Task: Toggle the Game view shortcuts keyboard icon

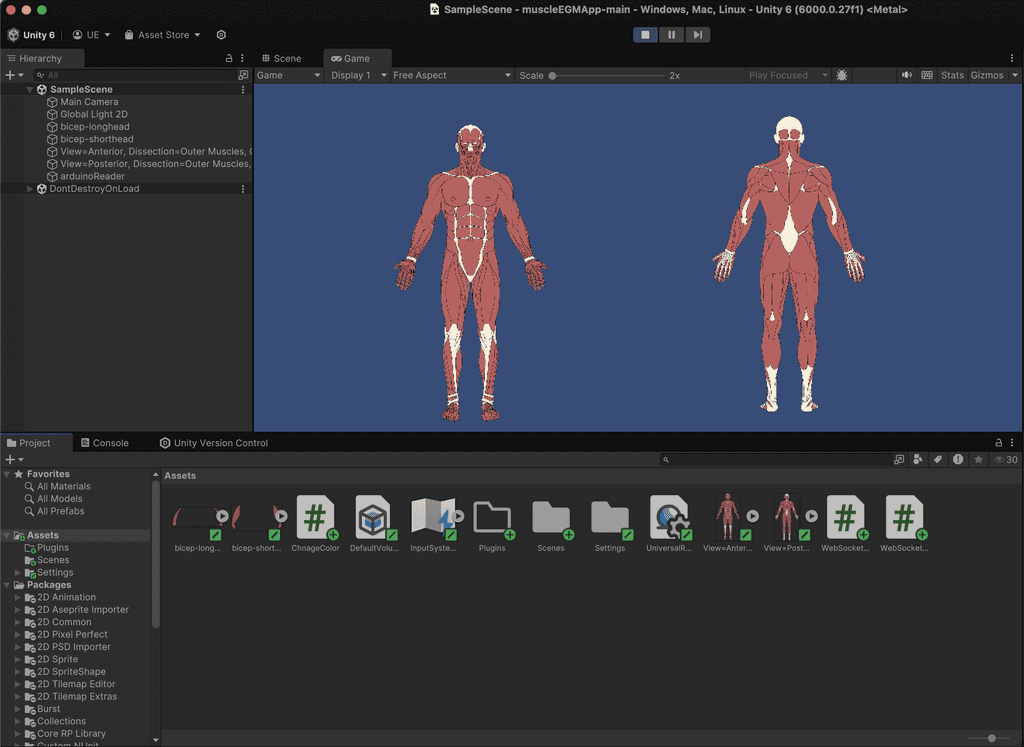Action: (927, 75)
